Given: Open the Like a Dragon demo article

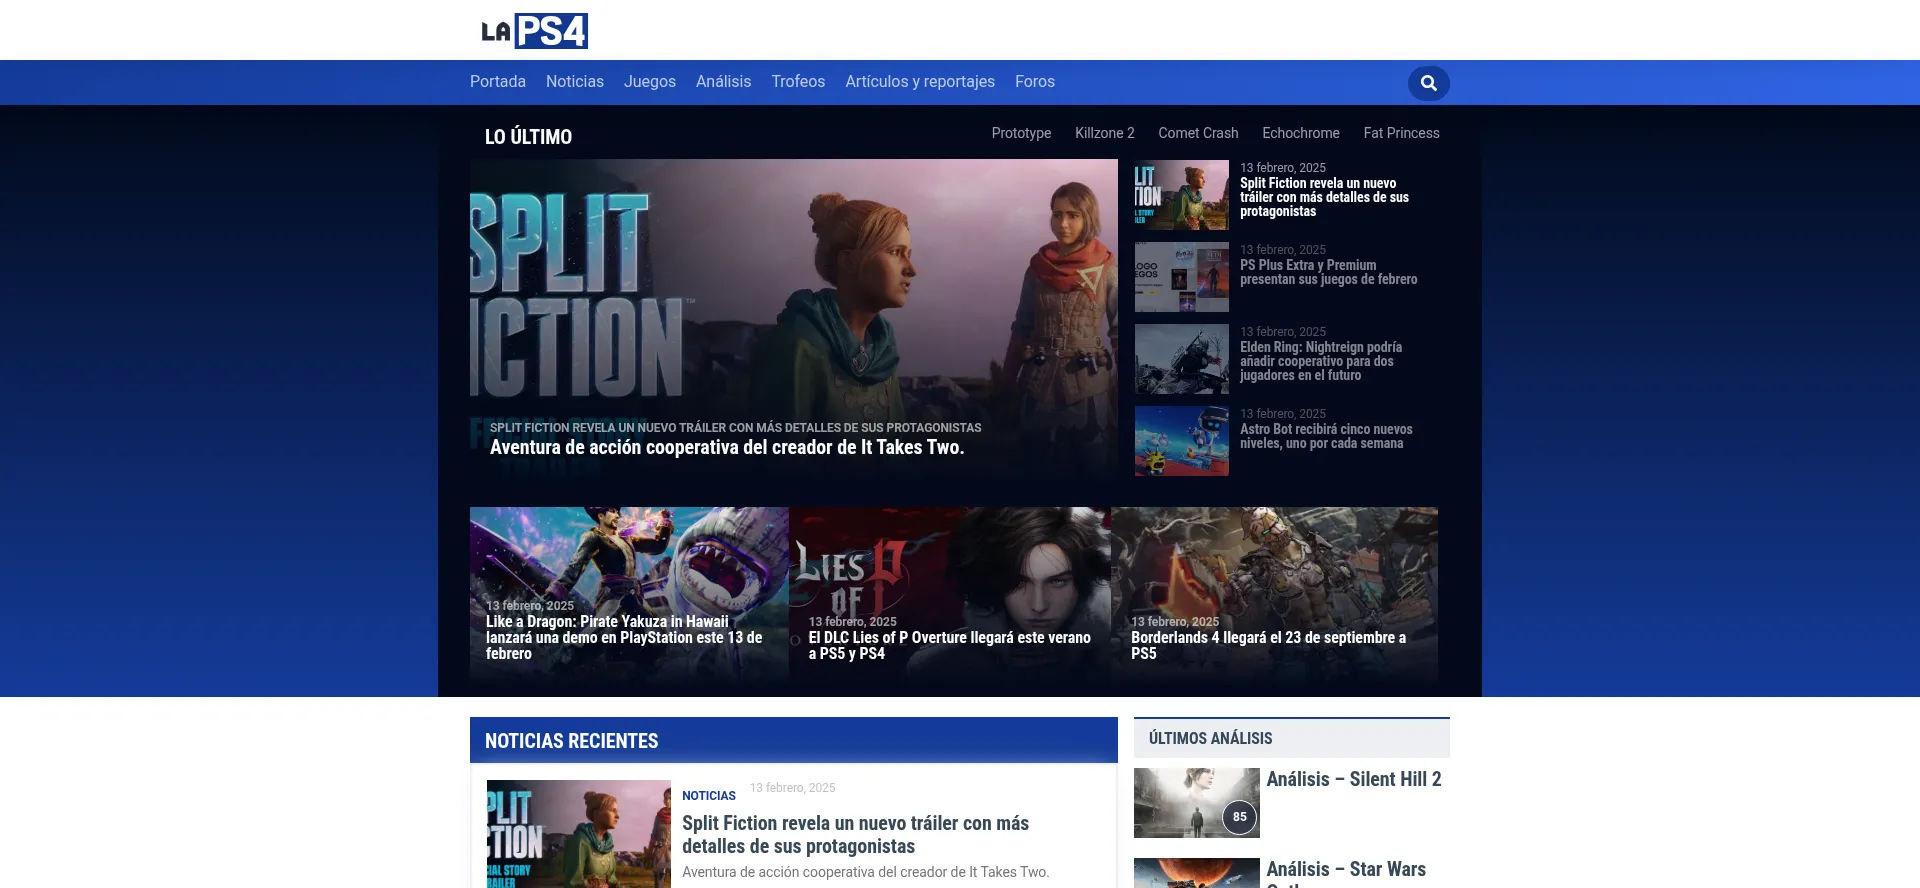Looking at the screenshot, I should [x=624, y=637].
